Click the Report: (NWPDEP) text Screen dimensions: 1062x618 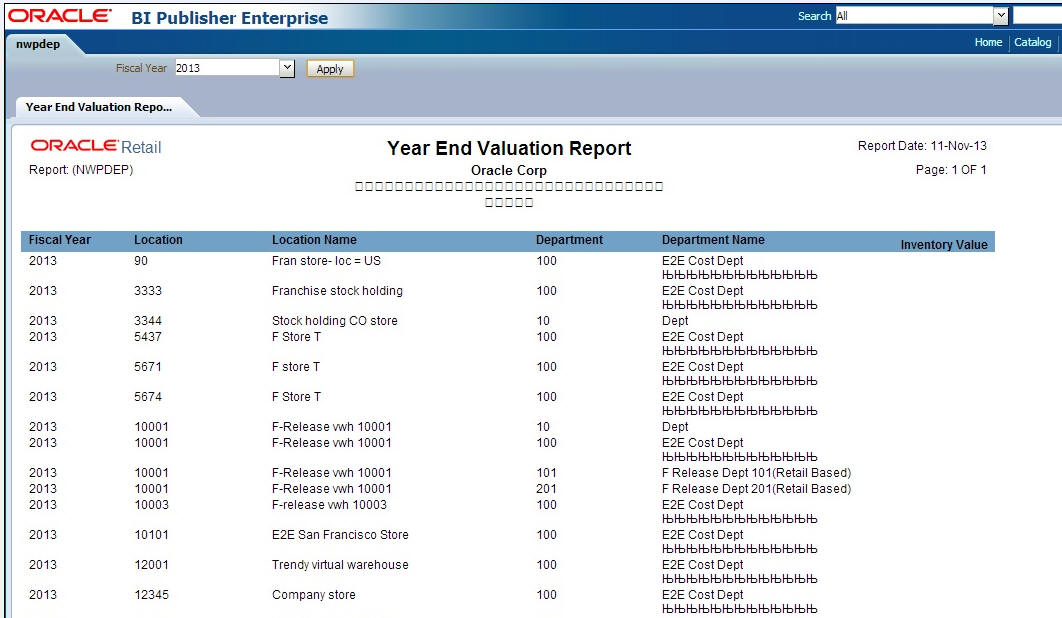[81, 169]
